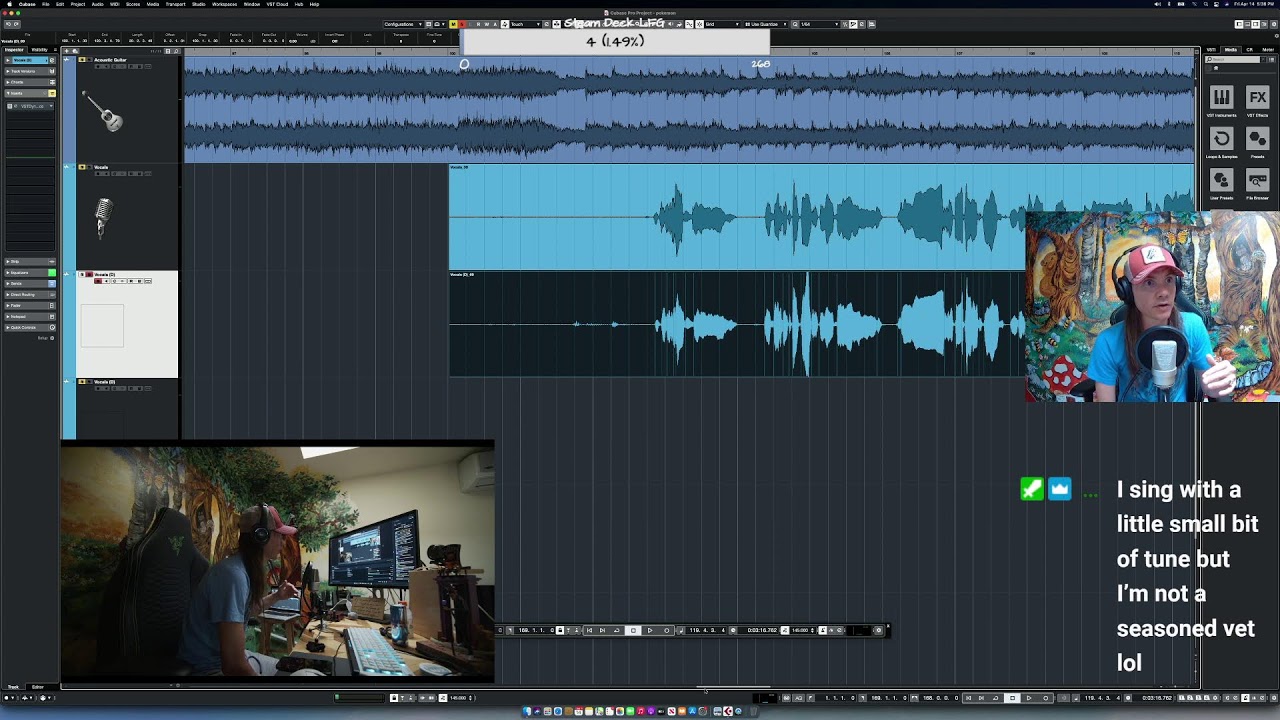The width and height of the screenshot is (1280, 720).
Task: Click play in the floating transport bar
Action: [649, 630]
